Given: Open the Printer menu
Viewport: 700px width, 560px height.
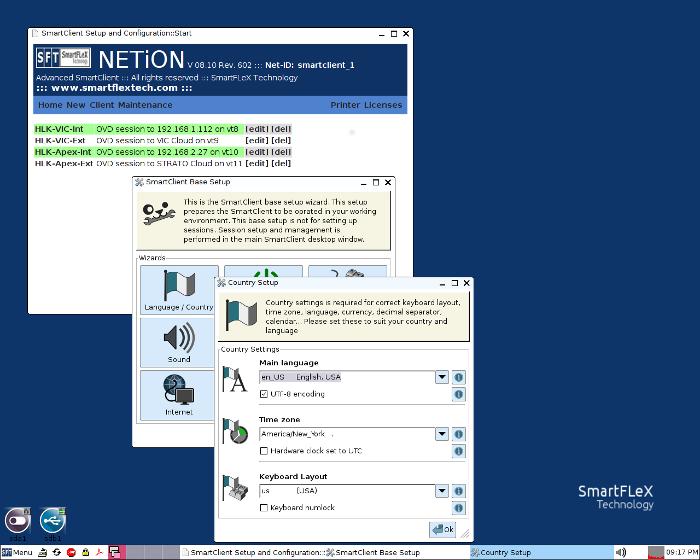Looking at the screenshot, I should tap(345, 105).
